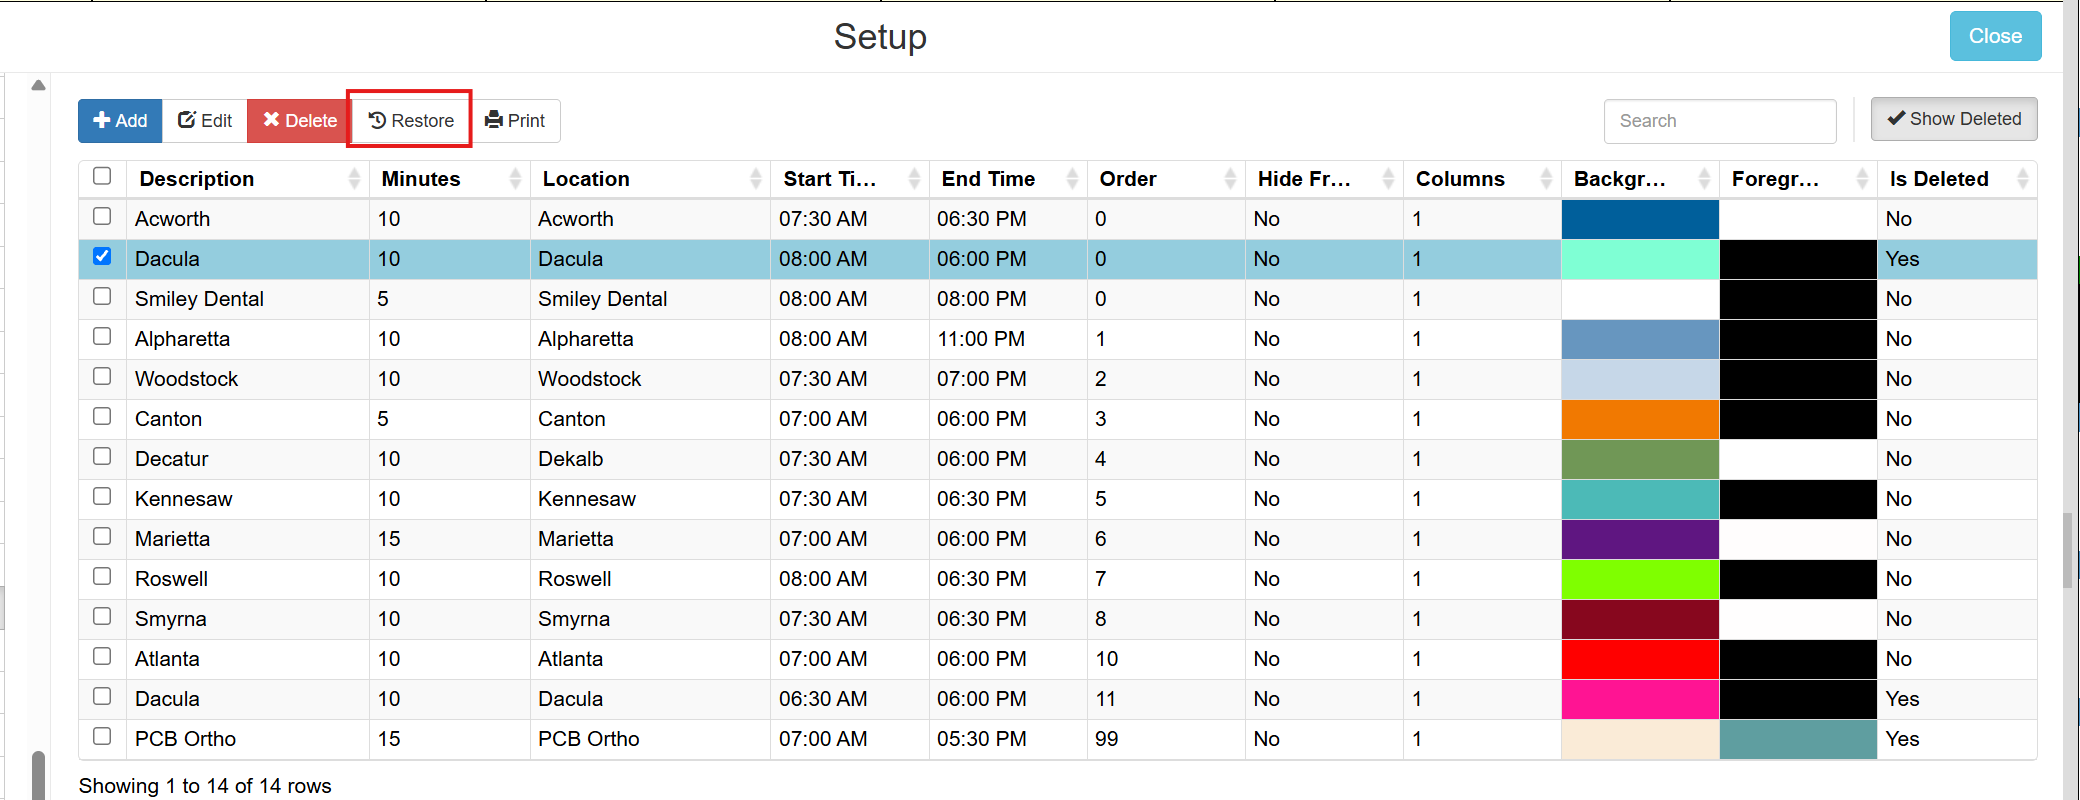
Task: Click the Restore history icon button
Action: click(x=410, y=121)
